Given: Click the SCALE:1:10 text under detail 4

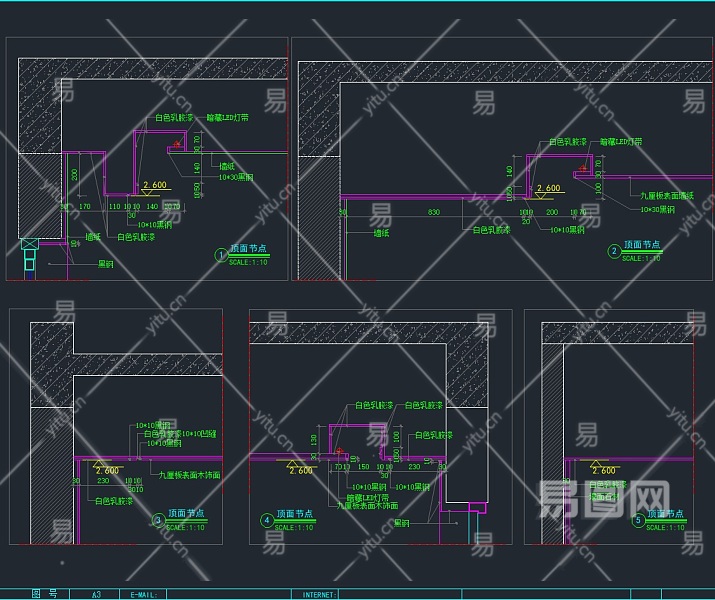Looking at the screenshot, I should pos(294,528).
